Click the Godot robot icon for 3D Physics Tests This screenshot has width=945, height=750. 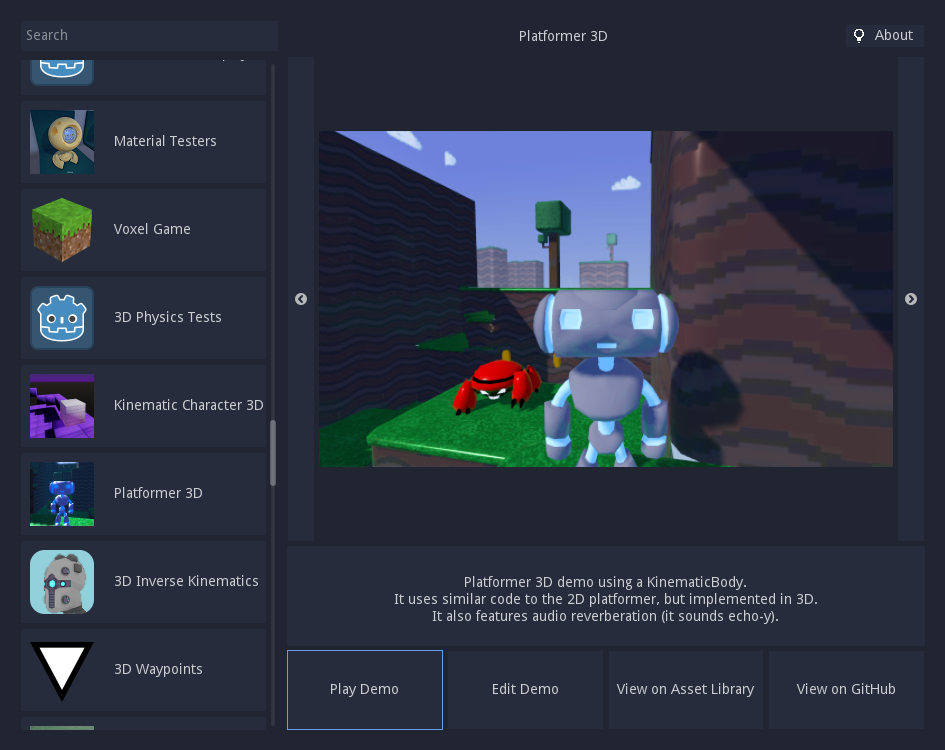pyautogui.click(x=62, y=317)
